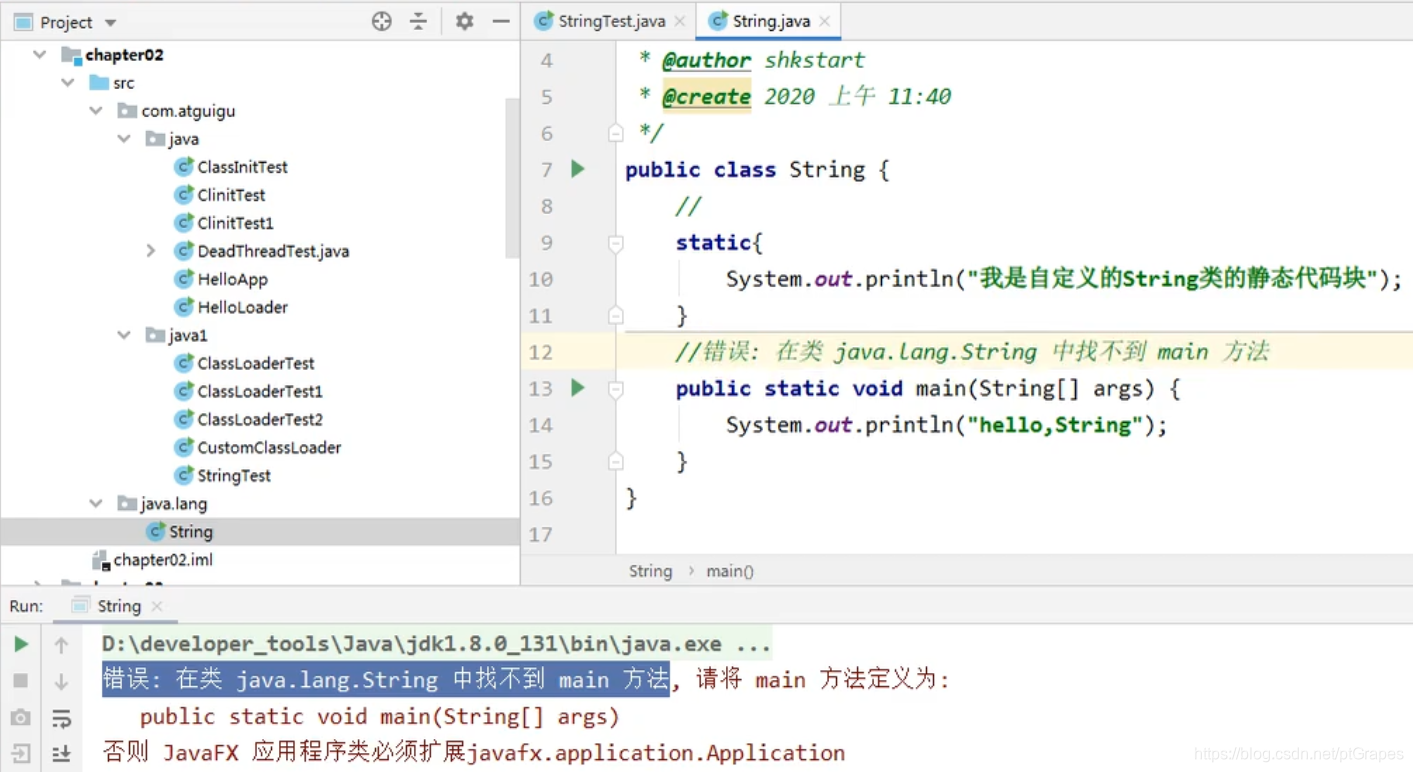Click the down stack trace arrow
The image size is (1413, 772).
click(x=61, y=681)
